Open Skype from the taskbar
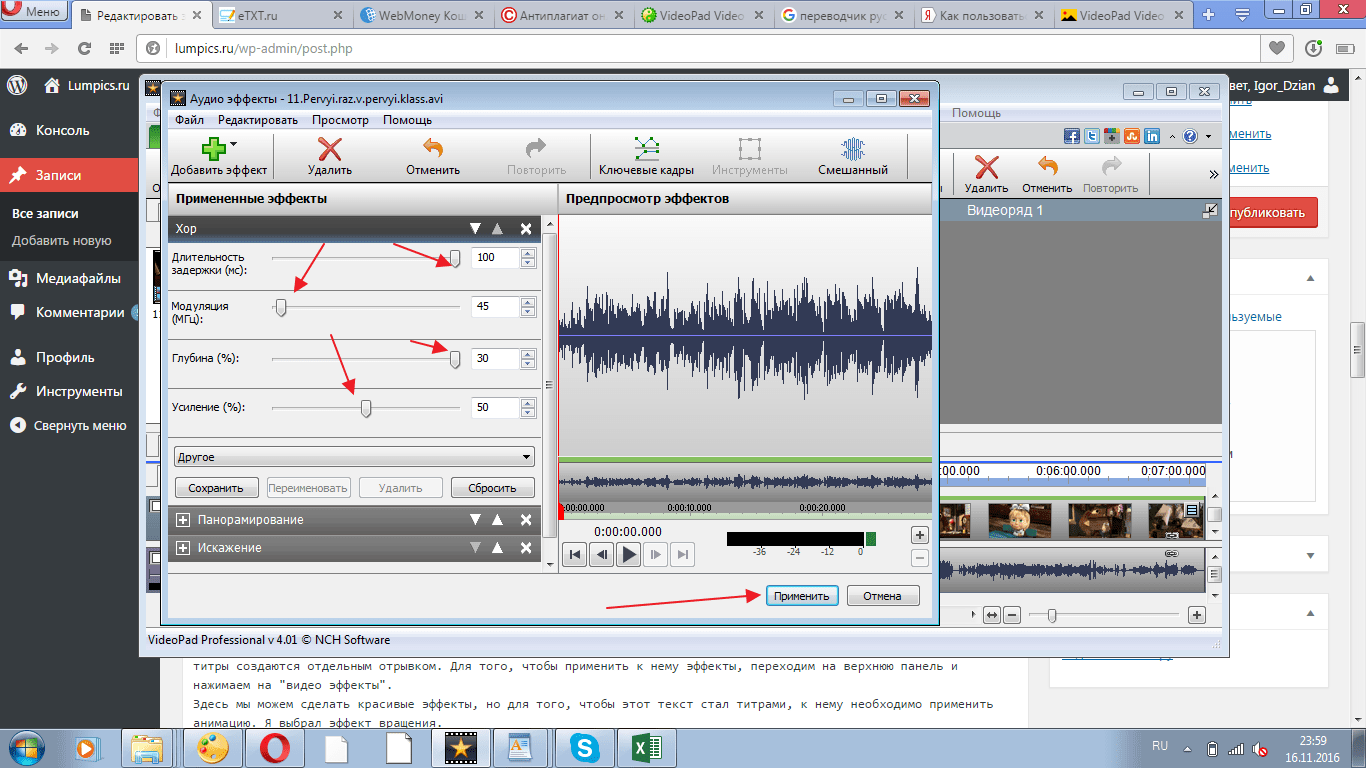This screenshot has width=1366, height=768. click(x=584, y=748)
